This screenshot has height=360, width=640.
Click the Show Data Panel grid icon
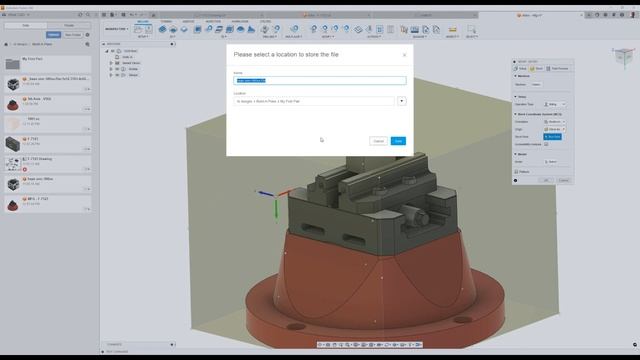(x=104, y=15)
